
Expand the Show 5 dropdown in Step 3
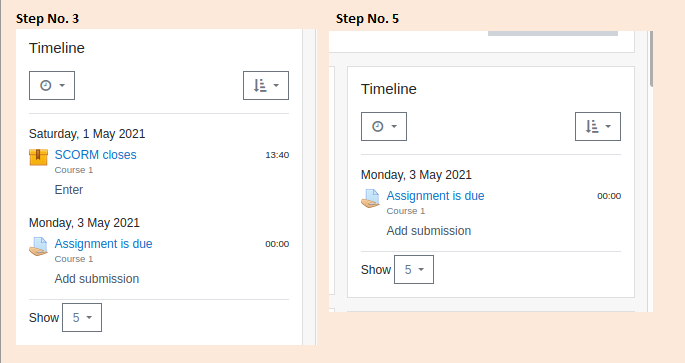[82, 318]
